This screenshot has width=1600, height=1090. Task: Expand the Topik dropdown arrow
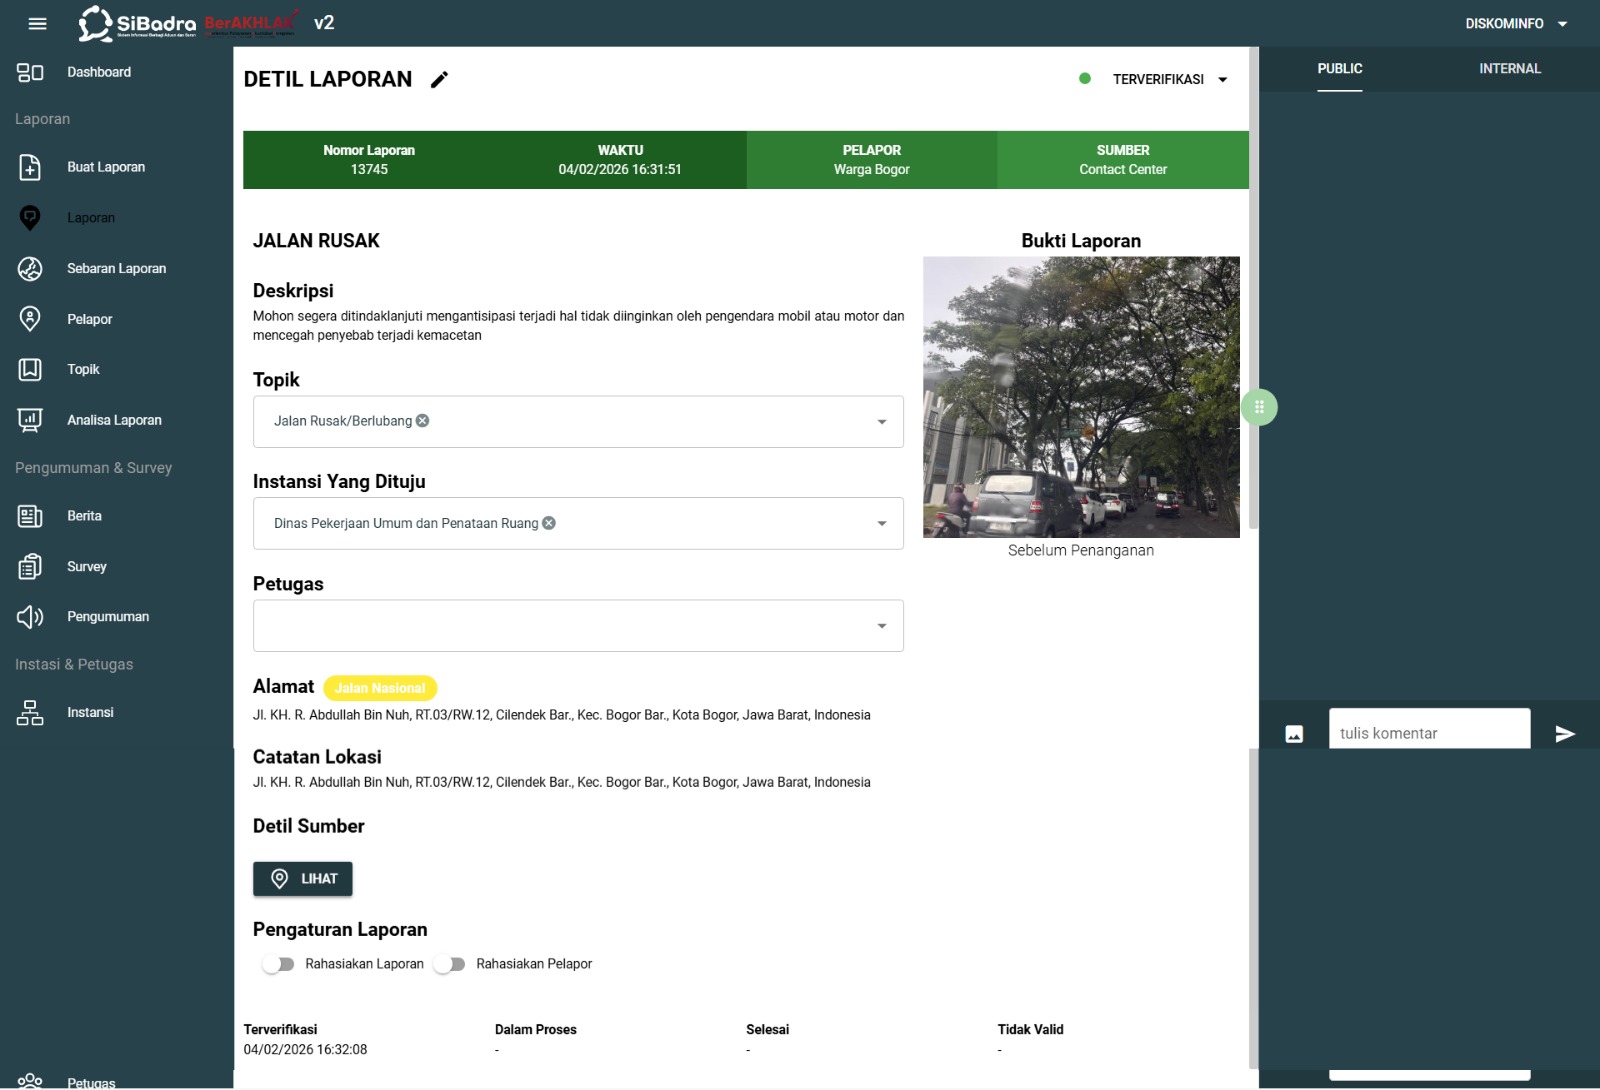pos(881,422)
